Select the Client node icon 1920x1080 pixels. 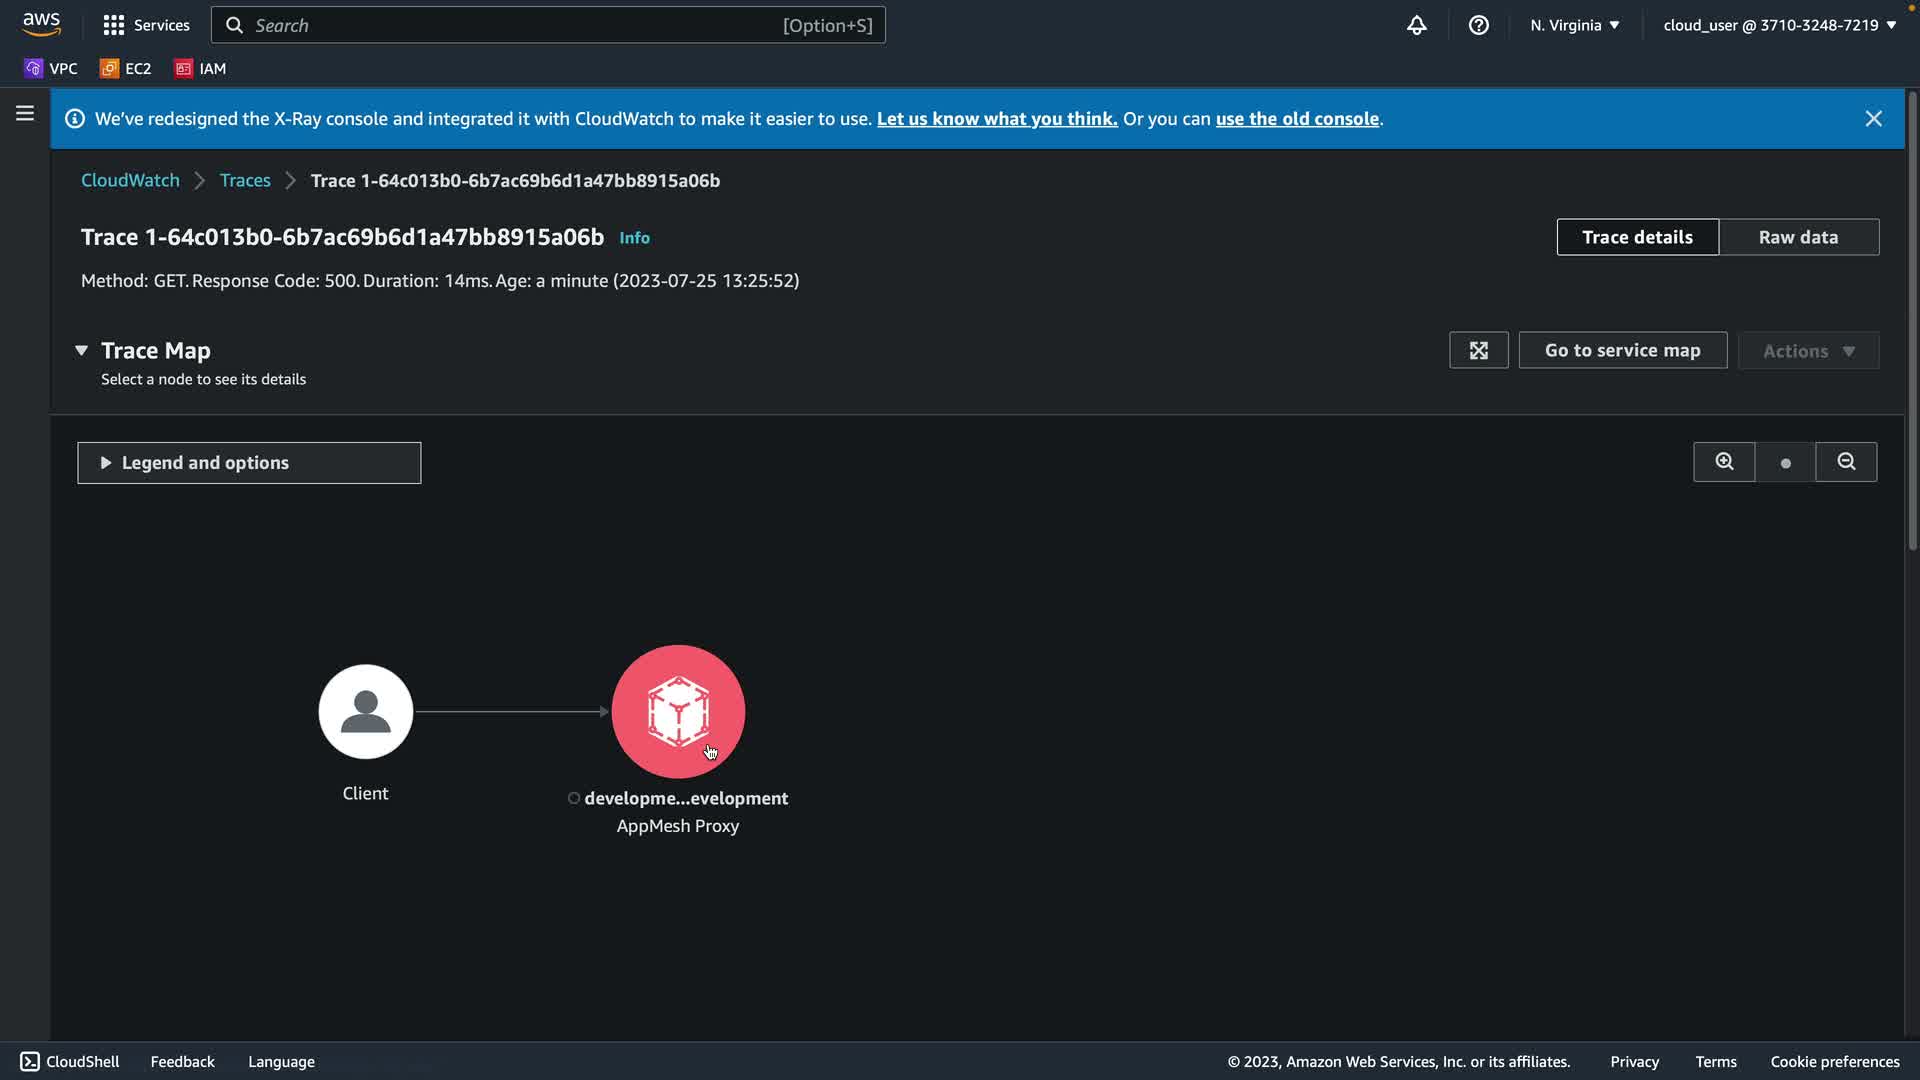[x=365, y=711]
